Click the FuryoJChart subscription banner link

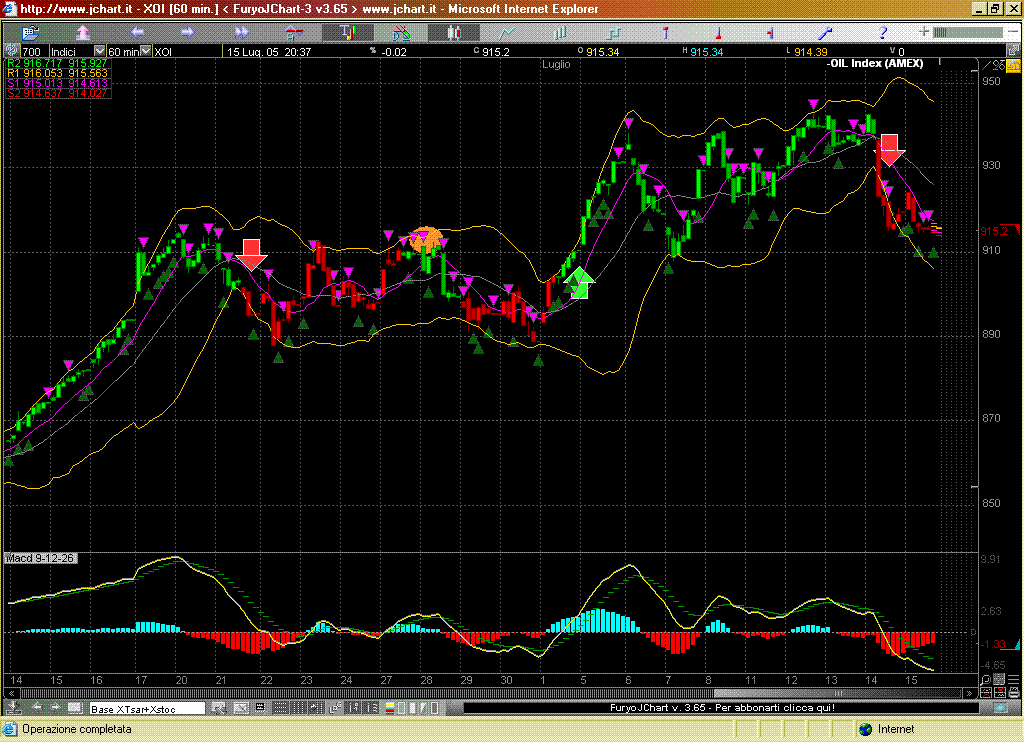tap(721, 708)
